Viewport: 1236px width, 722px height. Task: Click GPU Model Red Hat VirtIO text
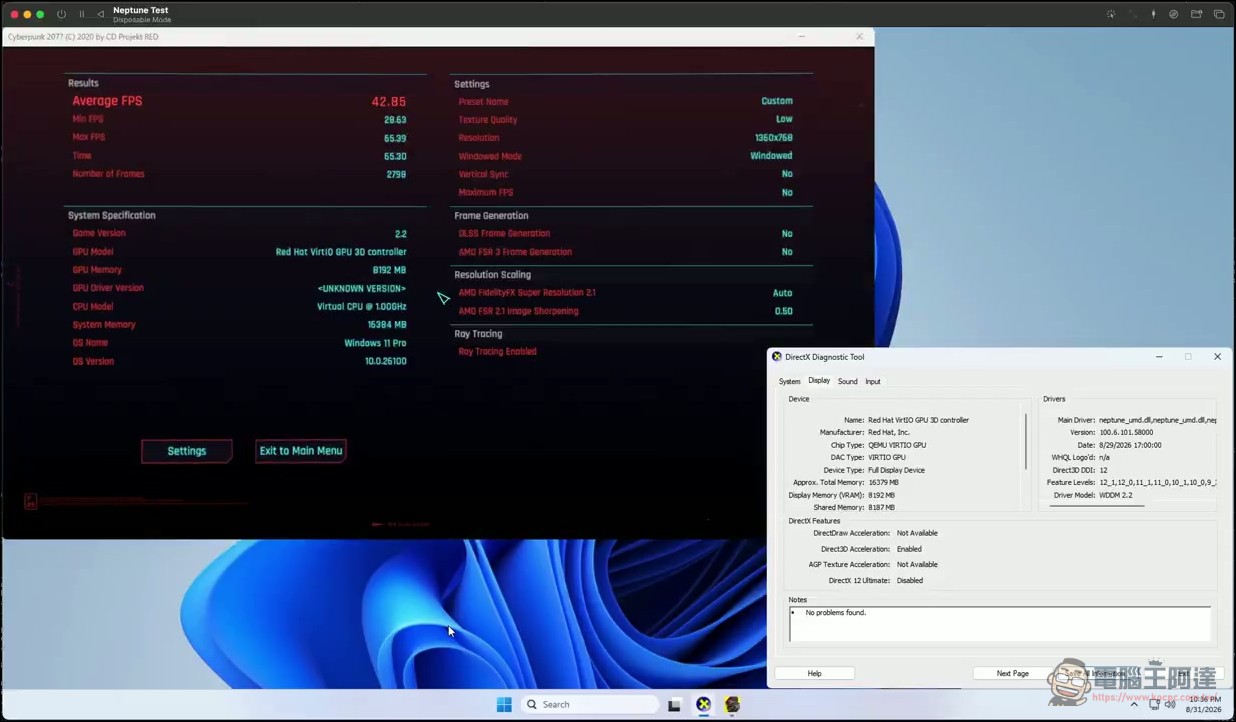pyautogui.click(x=341, y=252)
